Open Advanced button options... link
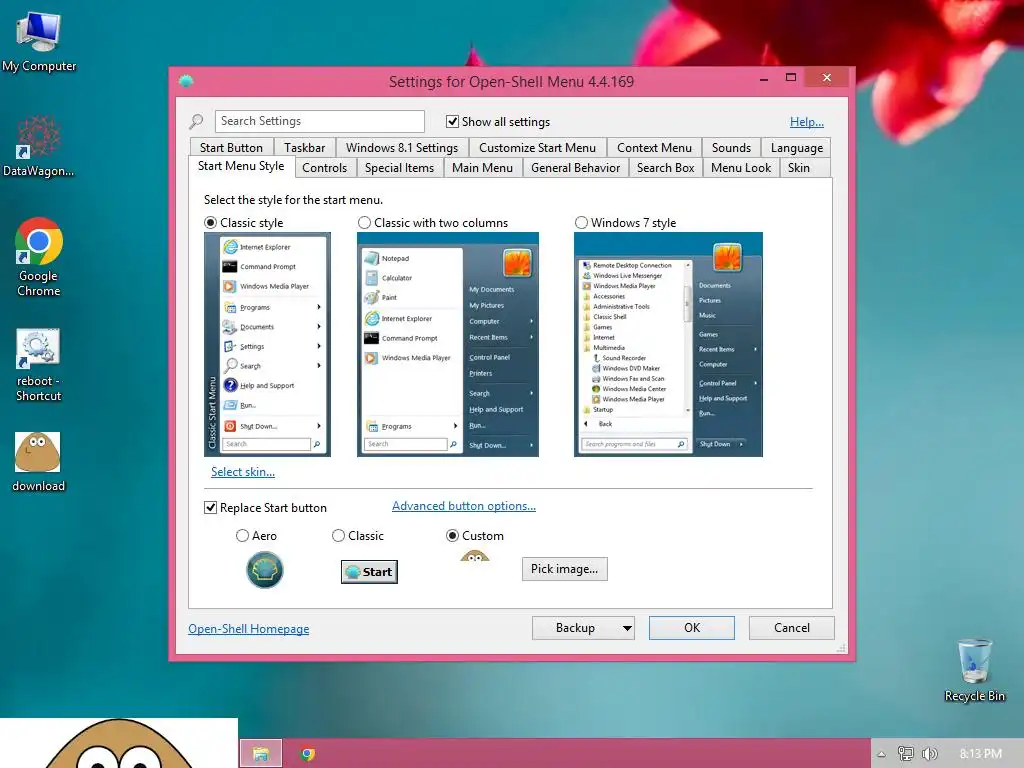The width and height of the screenshot is (1024, 768). pos(464,505)
